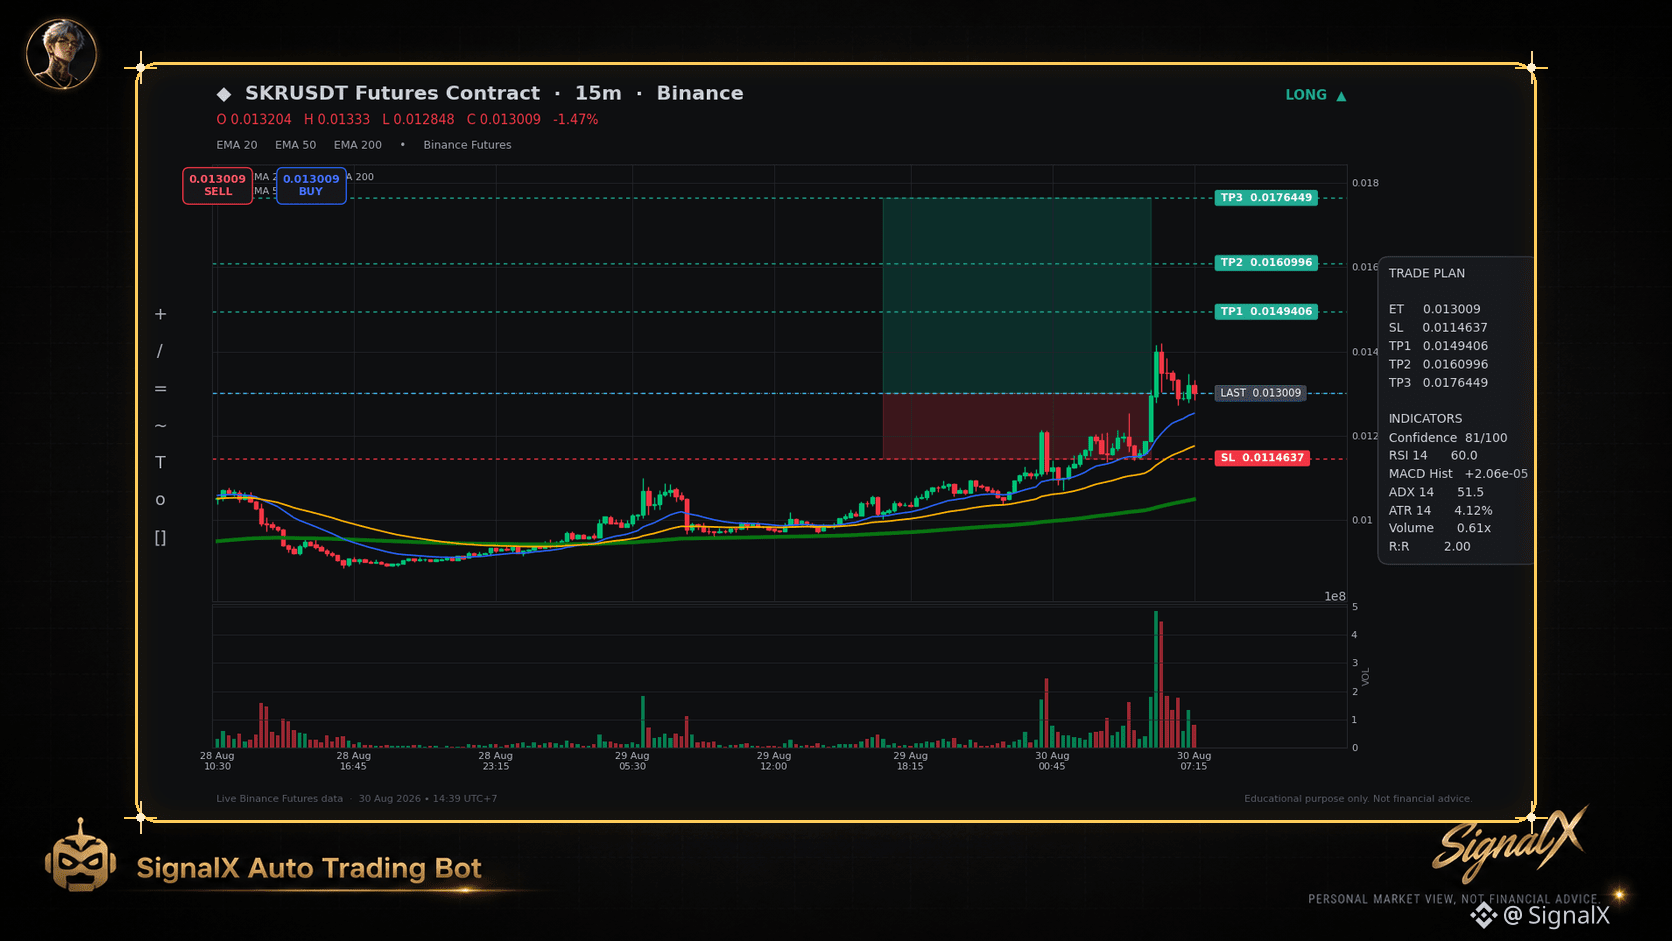This screenshot has height=941, width=1672.
Task: Select the crosshair plus tool
Action: [x=160, y=314]
